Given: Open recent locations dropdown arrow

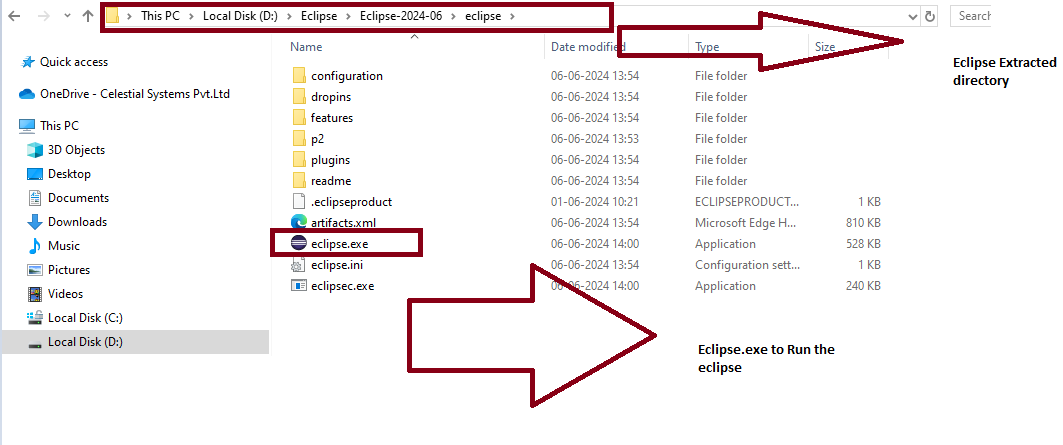Looking at the screenshot, I should click(67, 16).
